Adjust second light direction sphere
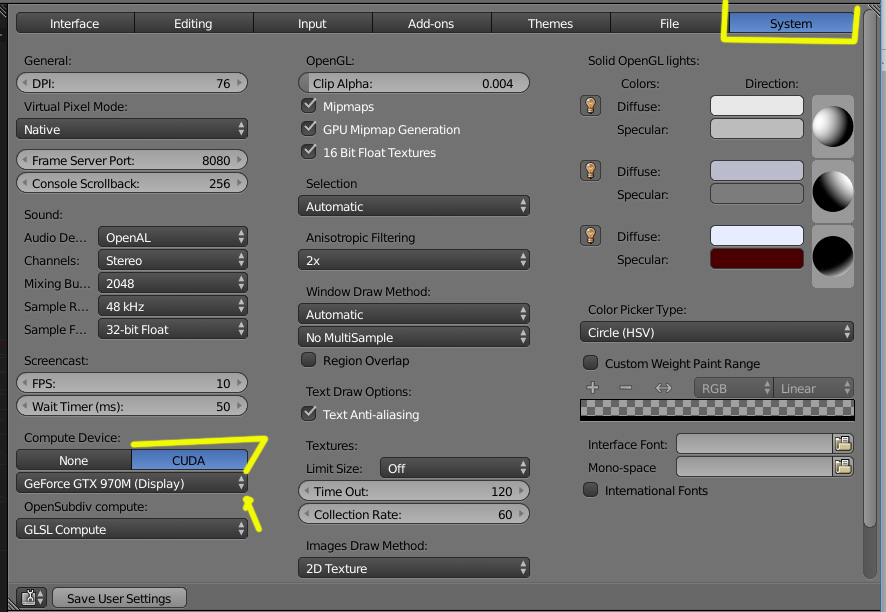Viewport: 886px width, 612px height. [833, 192]
